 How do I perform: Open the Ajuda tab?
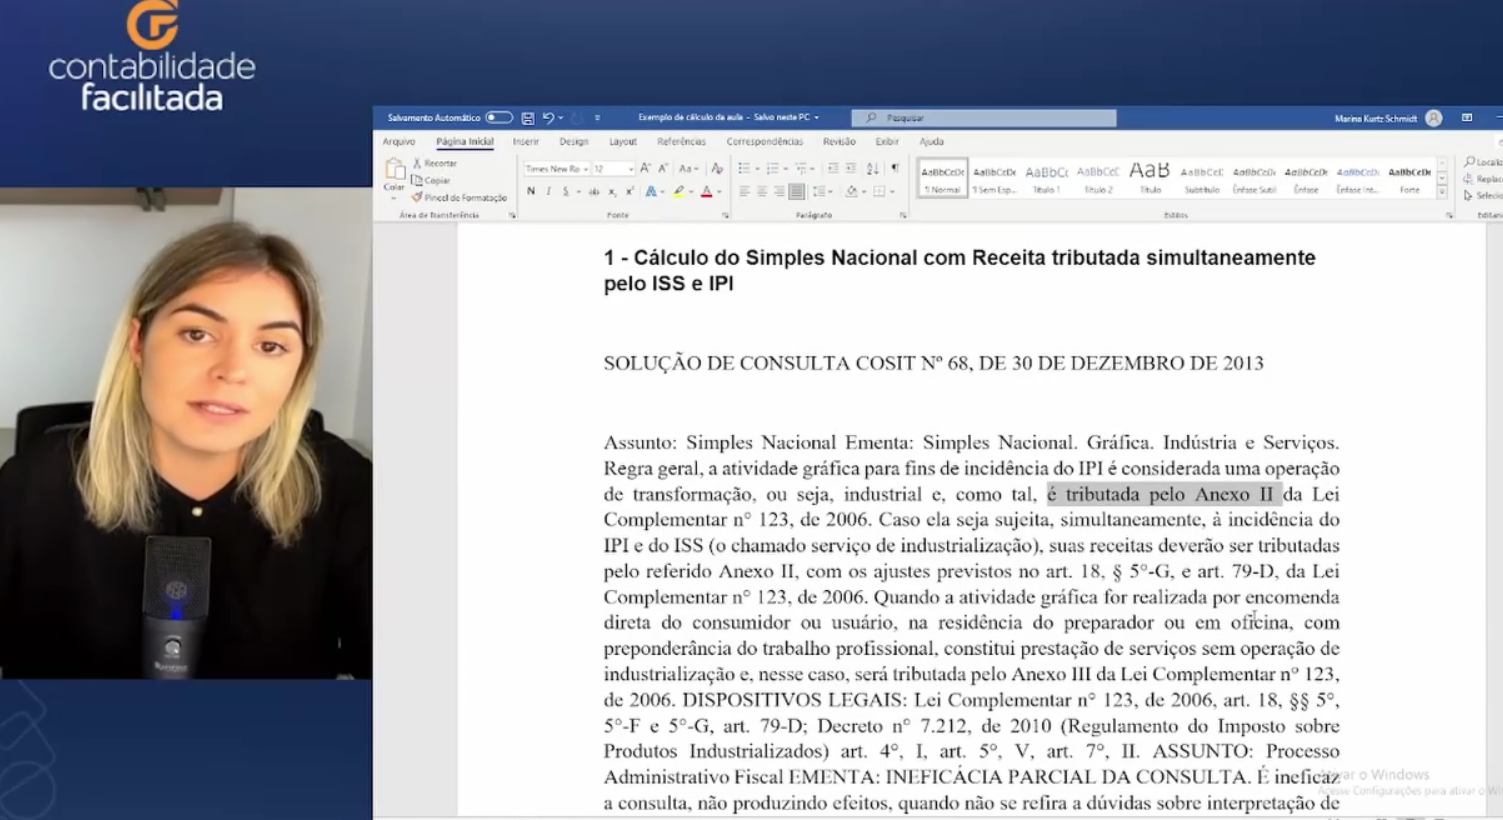tap(931, 142)
